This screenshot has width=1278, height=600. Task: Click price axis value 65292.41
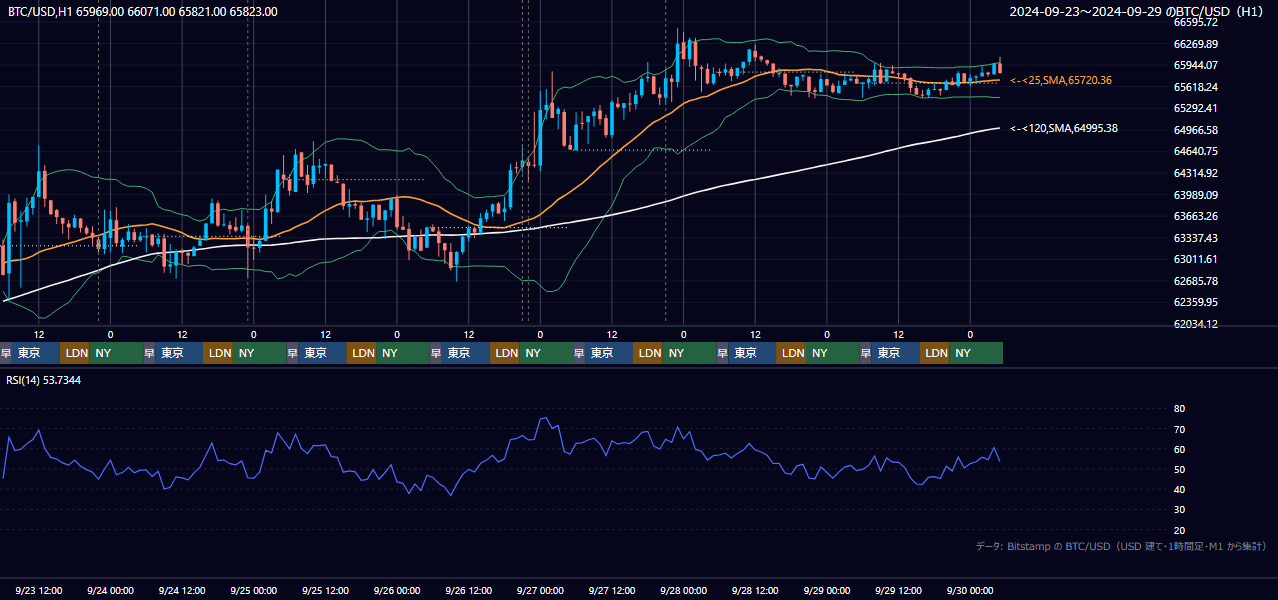(1195, 108)
